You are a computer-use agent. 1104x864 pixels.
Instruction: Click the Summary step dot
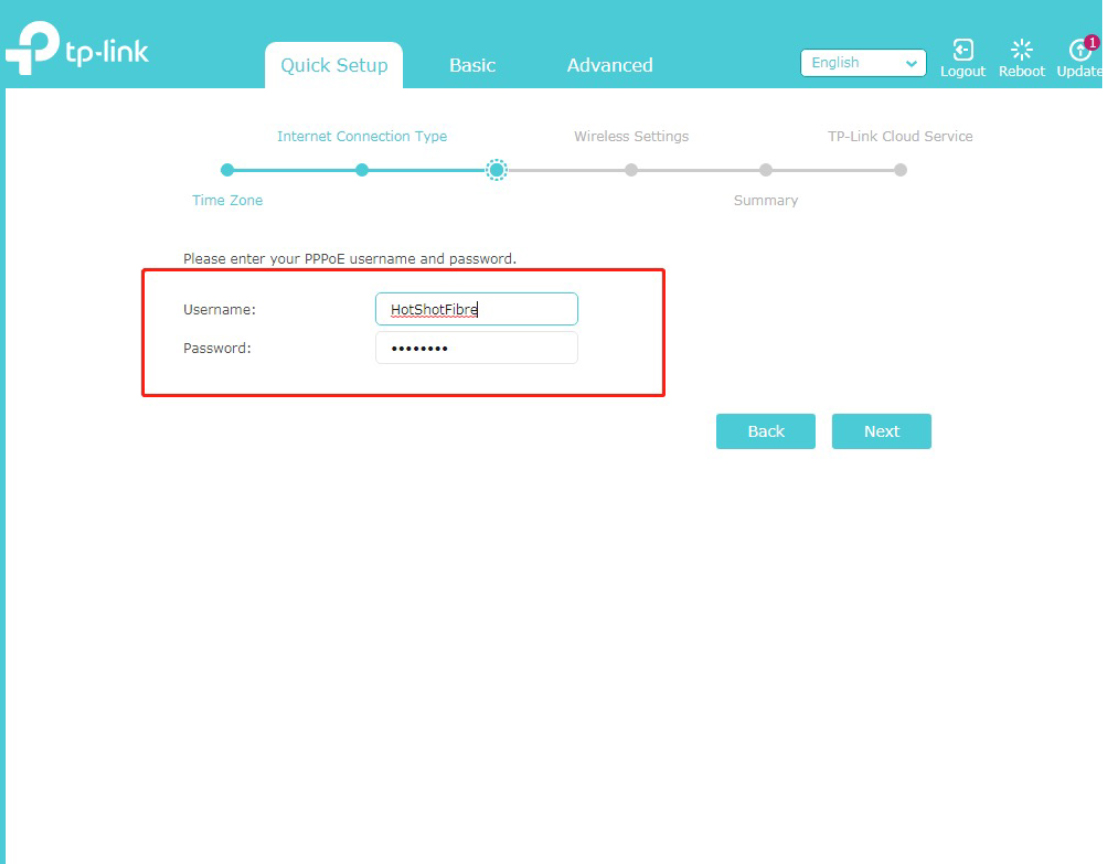[x=766, y=170]
